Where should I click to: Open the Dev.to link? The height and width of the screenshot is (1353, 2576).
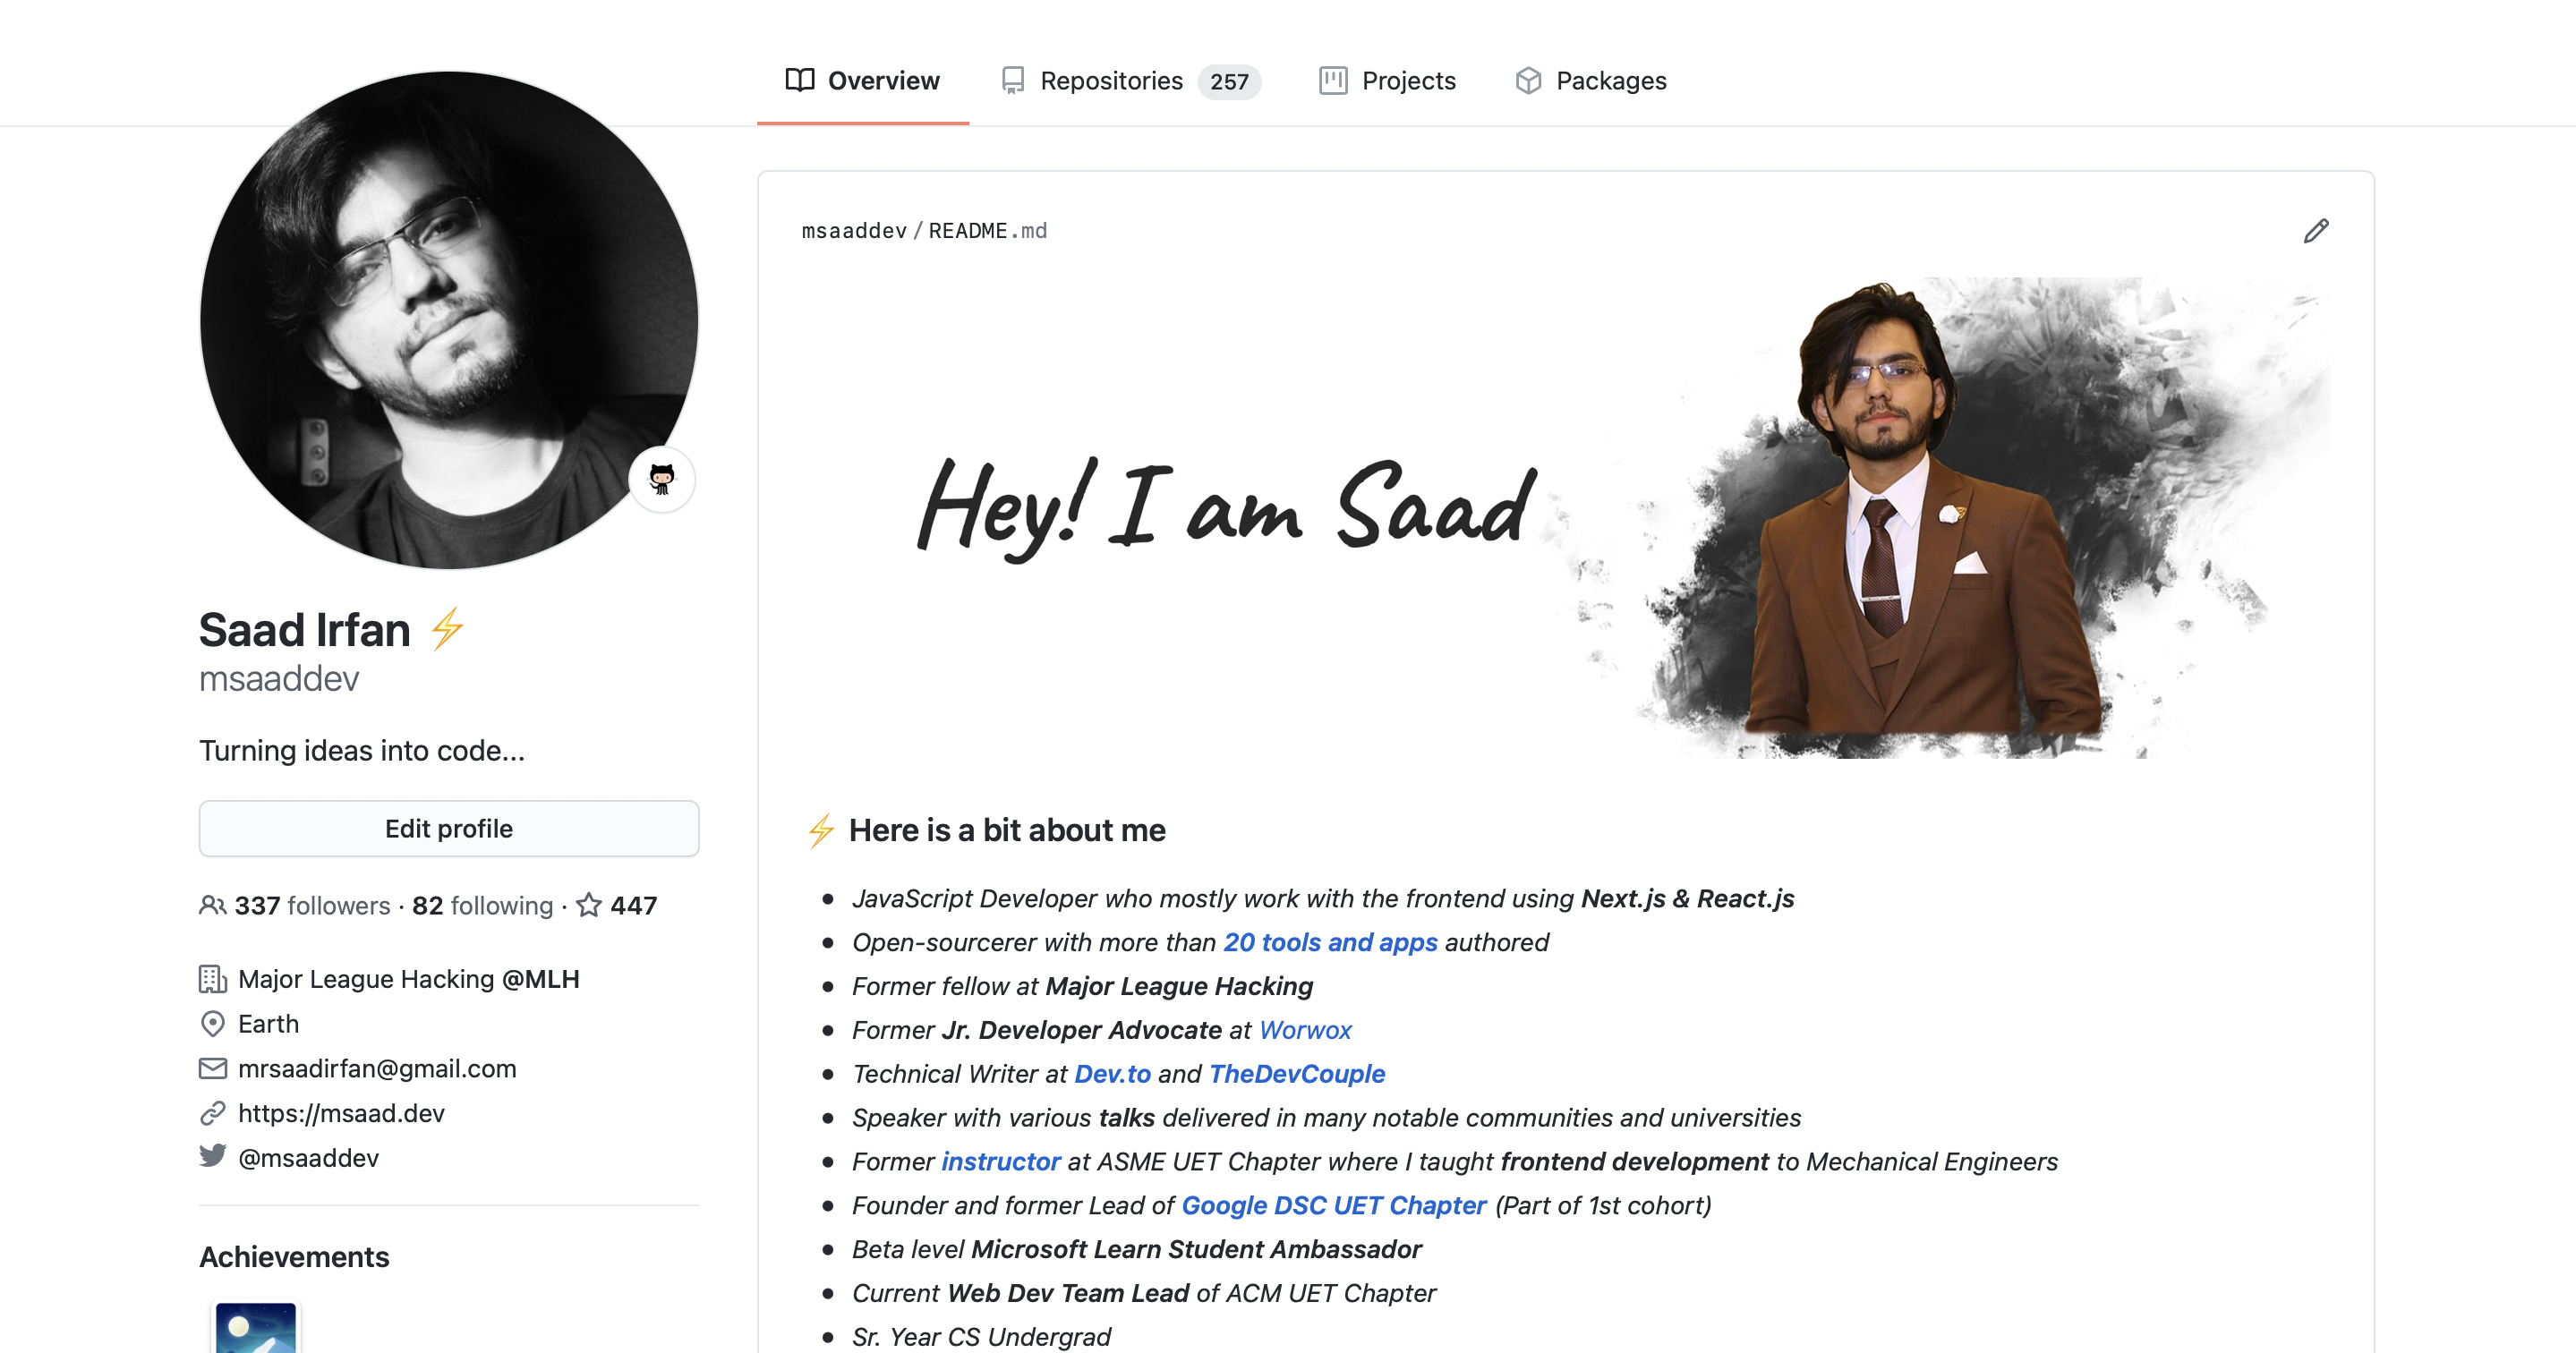pos(1112,1074)
